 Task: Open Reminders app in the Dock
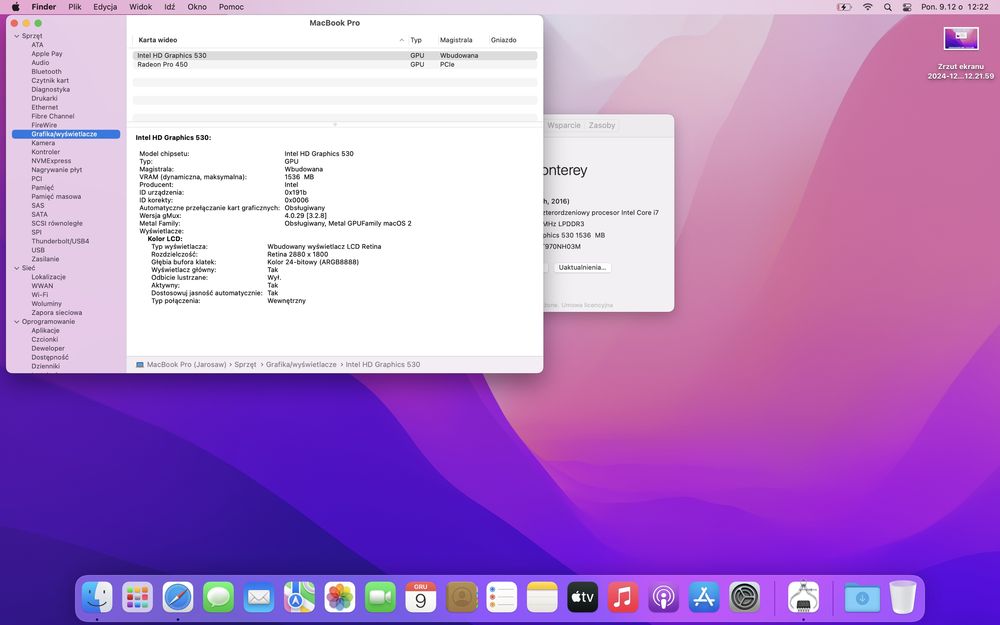pos(501,598)
